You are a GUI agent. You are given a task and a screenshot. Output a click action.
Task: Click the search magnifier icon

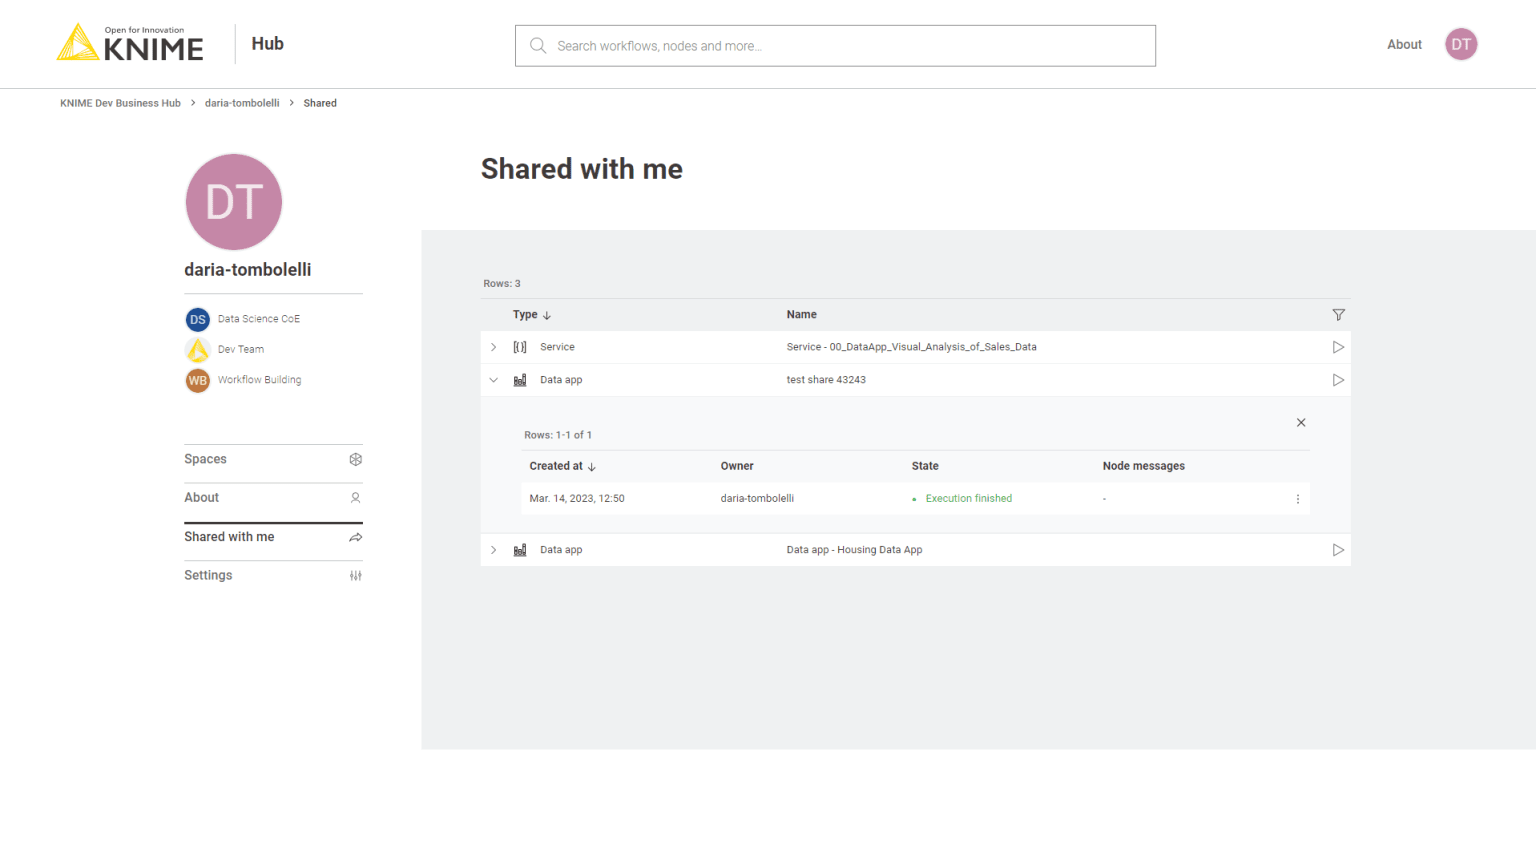coord(538,46)
